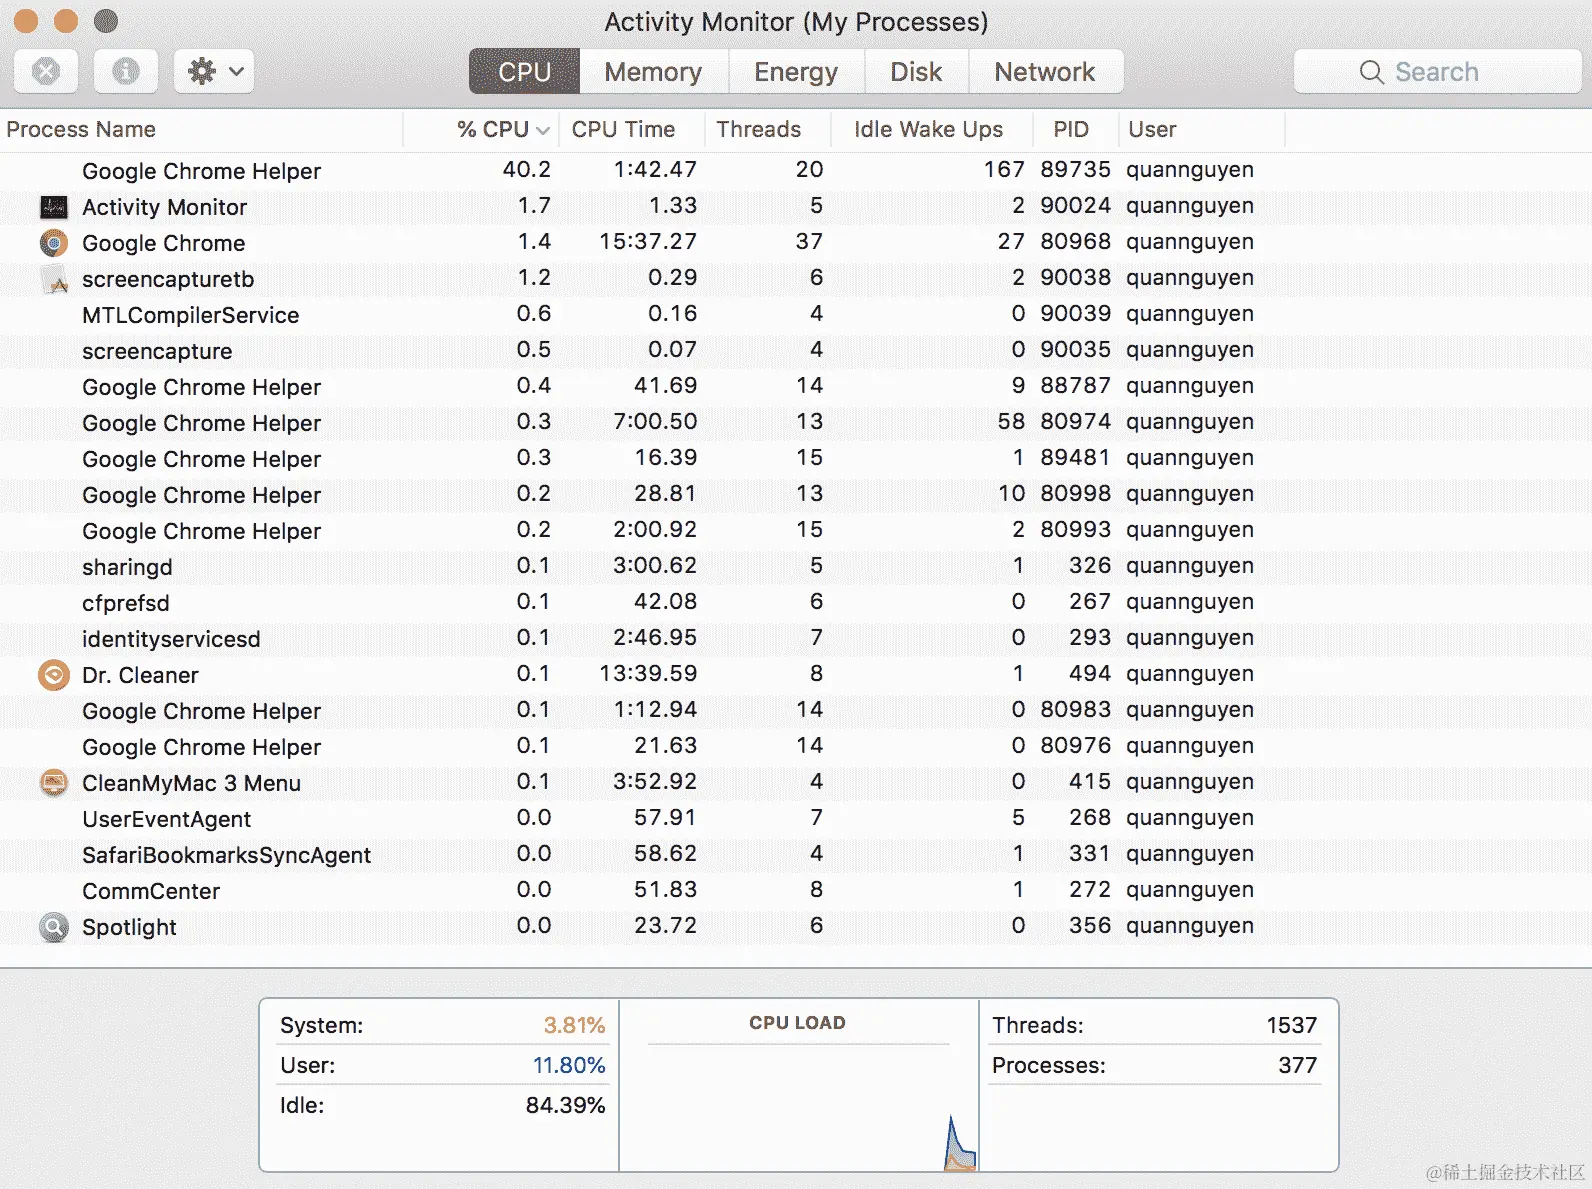Select the cfprefsd process
Viewport: 1592px width, 1189px height.
(x=796, y=603)
